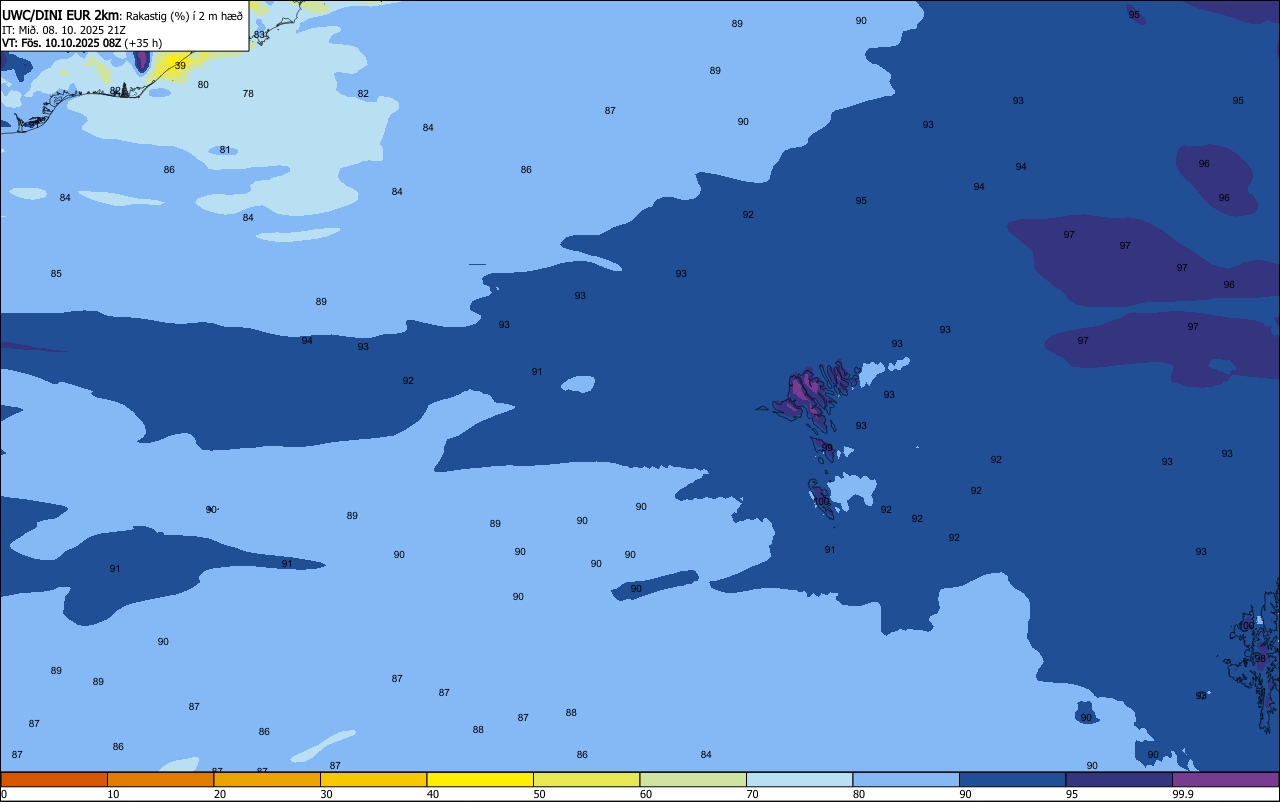Screen dimensions: 1280x802
Task: Click the +35 h forecast offset text
Action: 143,43
